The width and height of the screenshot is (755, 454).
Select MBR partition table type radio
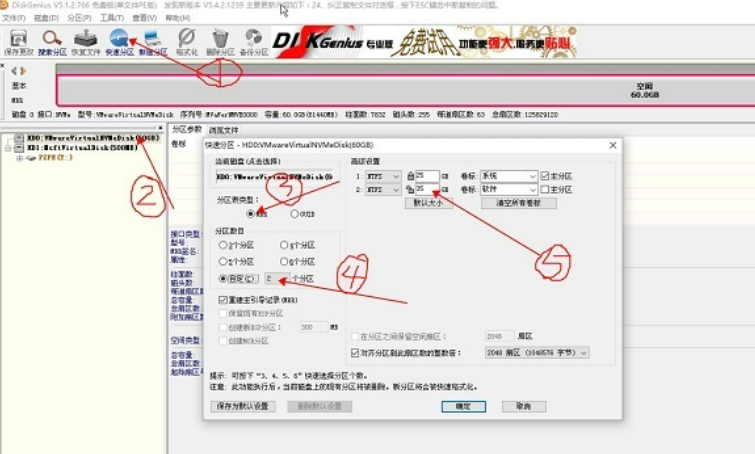point(250,213)
